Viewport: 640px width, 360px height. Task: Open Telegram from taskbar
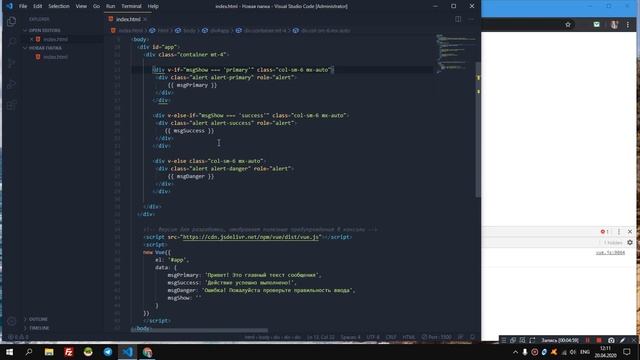108,352
